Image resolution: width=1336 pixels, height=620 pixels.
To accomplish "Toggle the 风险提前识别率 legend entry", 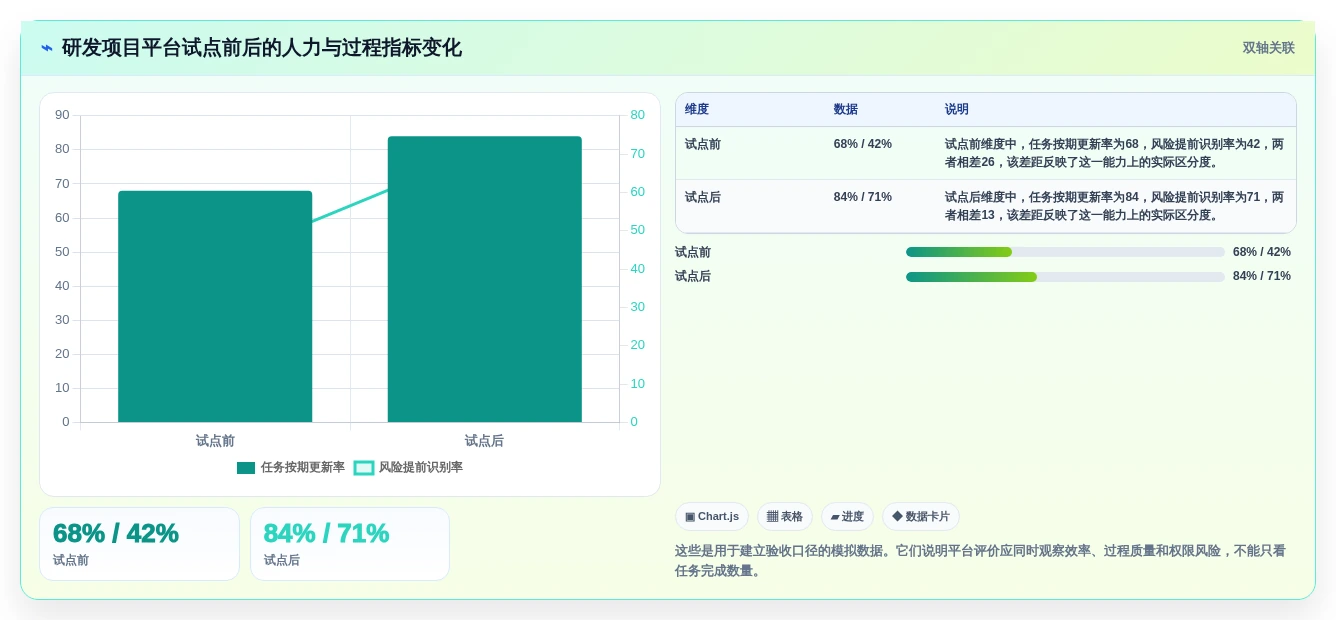I will (409, 467).
